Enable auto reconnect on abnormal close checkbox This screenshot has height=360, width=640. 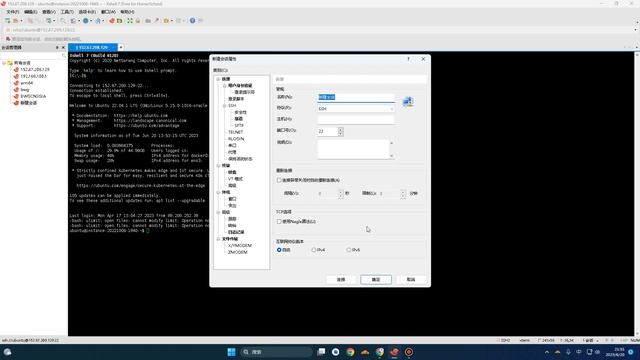tap(279, 180)
